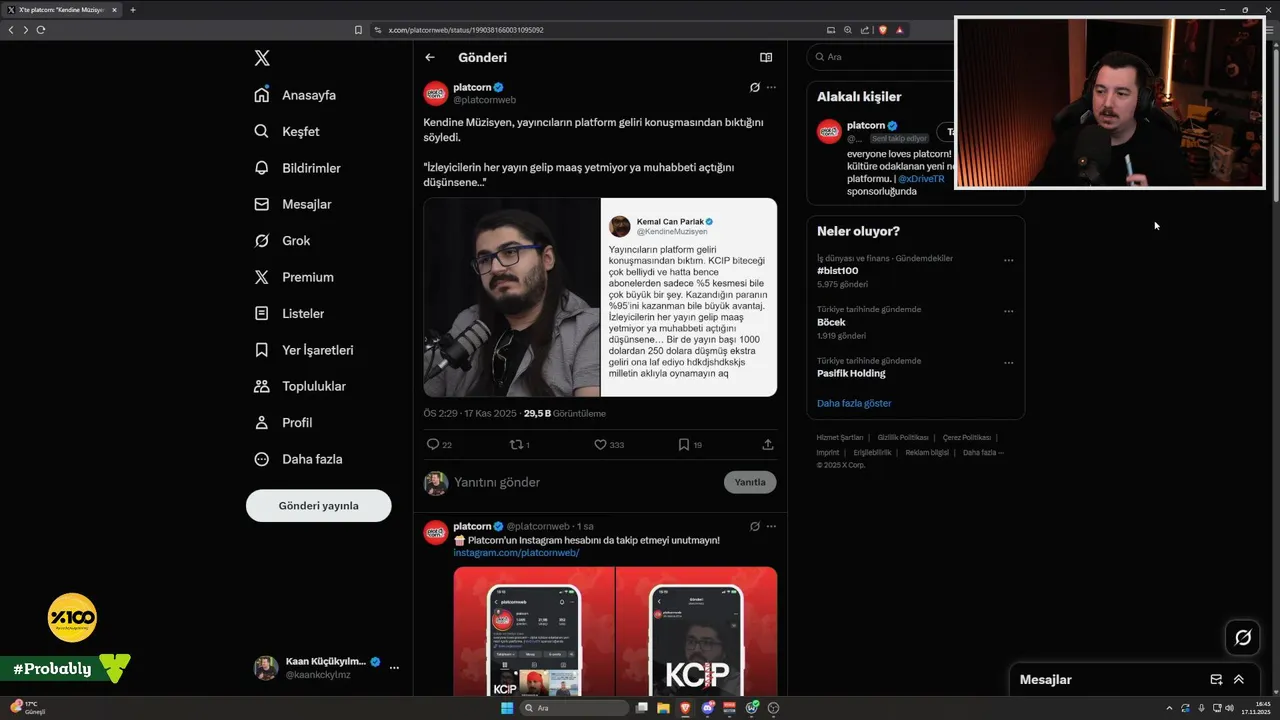Click Daha fazla göster link
The image size is (1280, 720).
[x=854, y=403]
